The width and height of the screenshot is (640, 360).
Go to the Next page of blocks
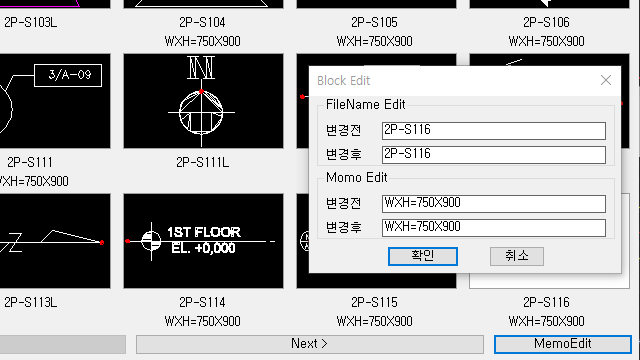tap(310, 344)
